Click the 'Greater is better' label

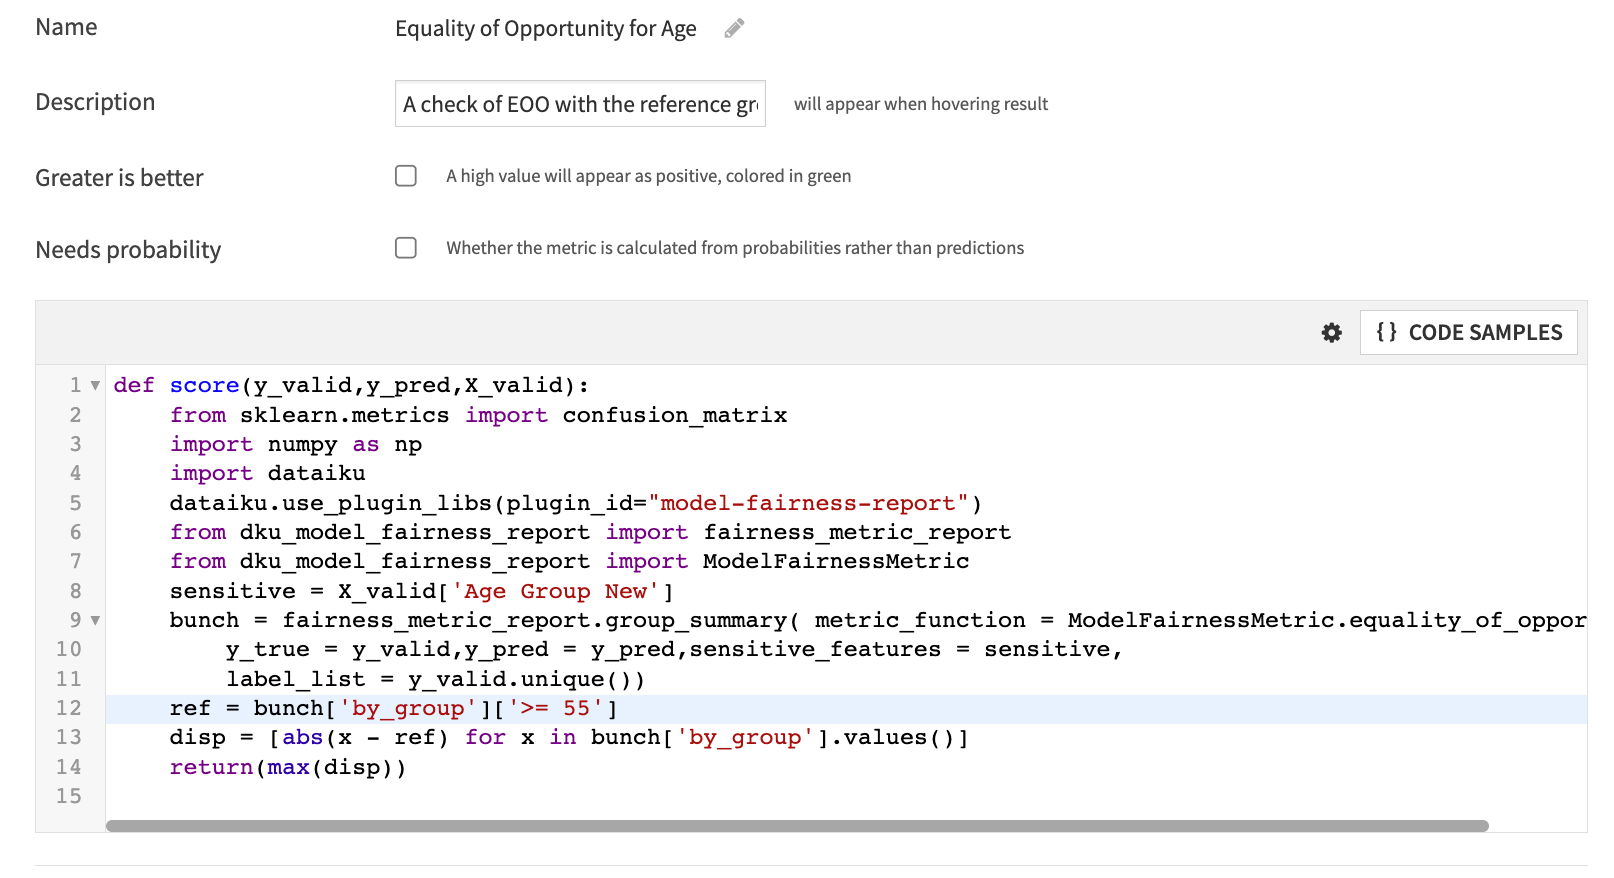pyautogui.click(x=119, y=178)
